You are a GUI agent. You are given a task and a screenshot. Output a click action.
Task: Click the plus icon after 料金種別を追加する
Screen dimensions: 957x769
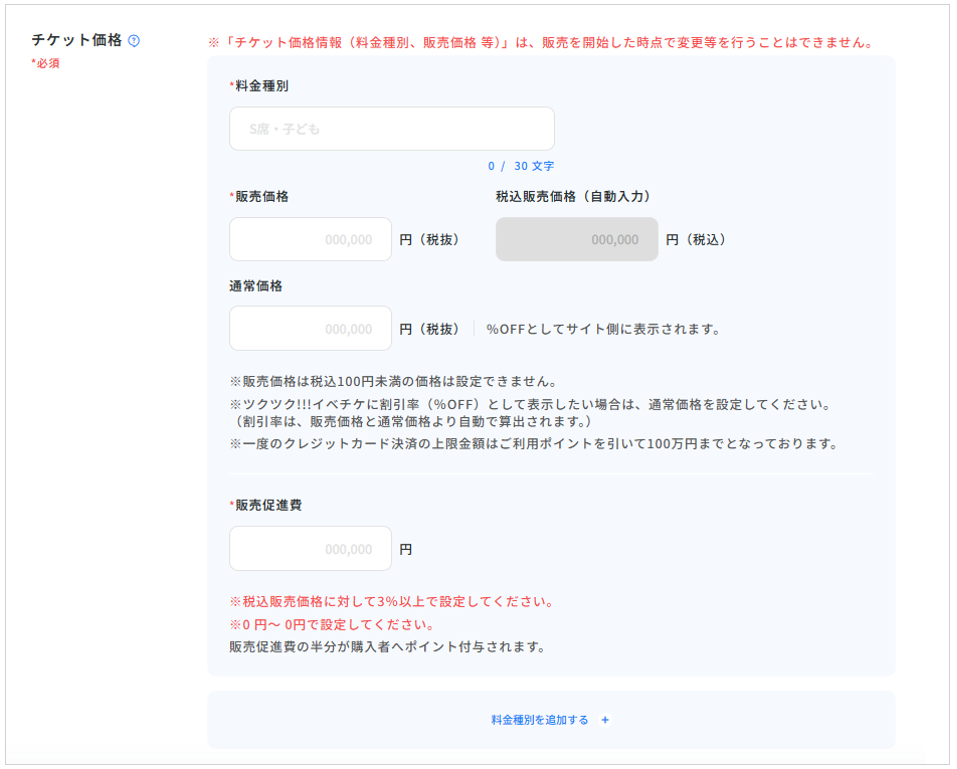(x=605, y=720)
